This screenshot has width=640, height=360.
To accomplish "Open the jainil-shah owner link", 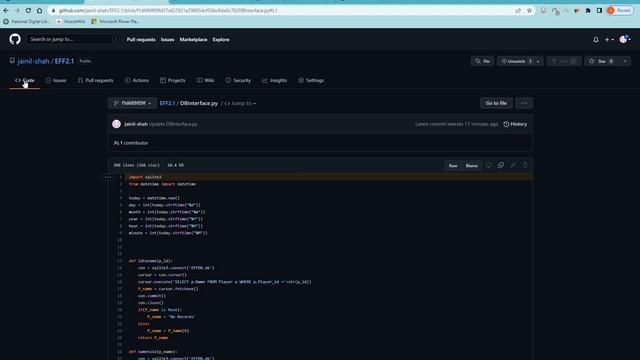I will pyautogui.click(x=33, y=61).
